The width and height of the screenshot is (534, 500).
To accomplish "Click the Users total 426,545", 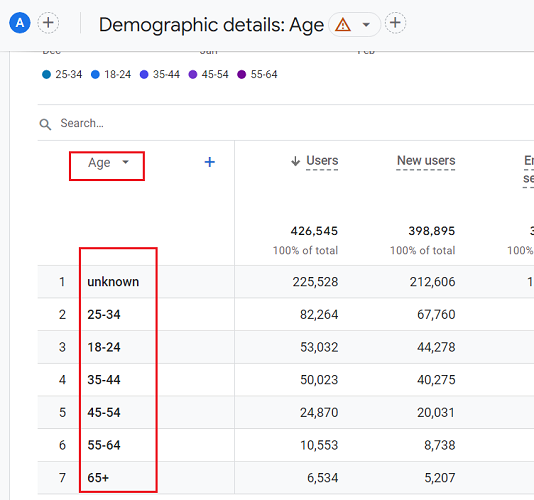I will 314,231.
